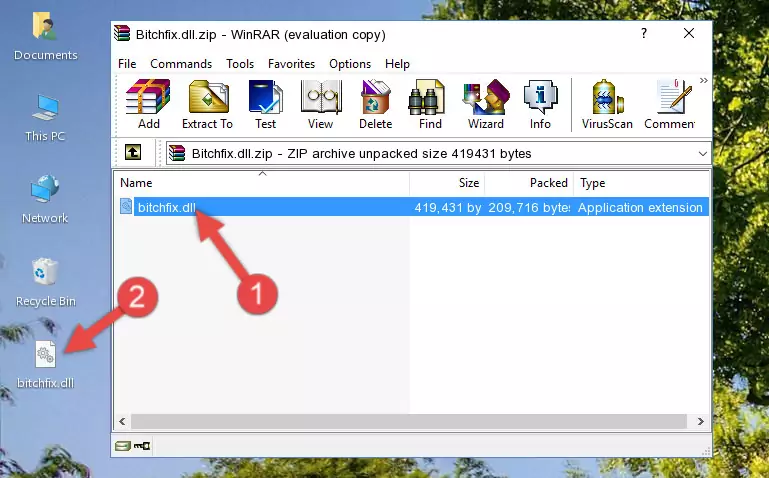Run VirusScan on the archive

(607, 104)
